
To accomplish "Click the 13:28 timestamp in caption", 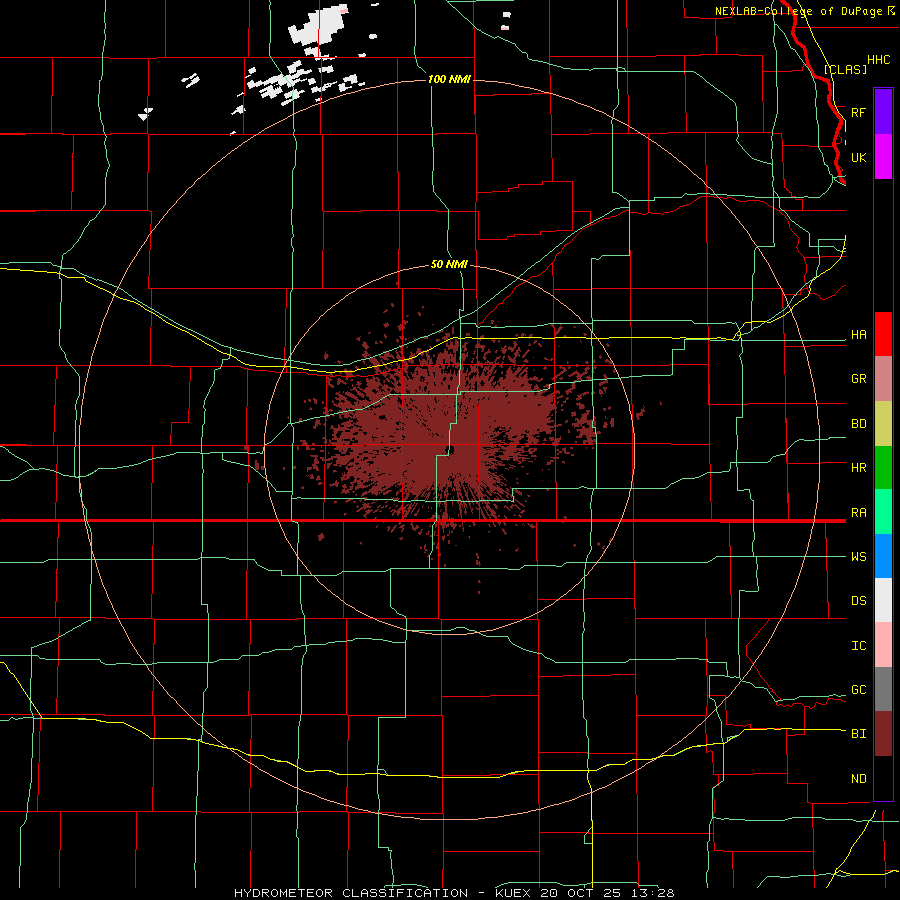I will point(655,893).
